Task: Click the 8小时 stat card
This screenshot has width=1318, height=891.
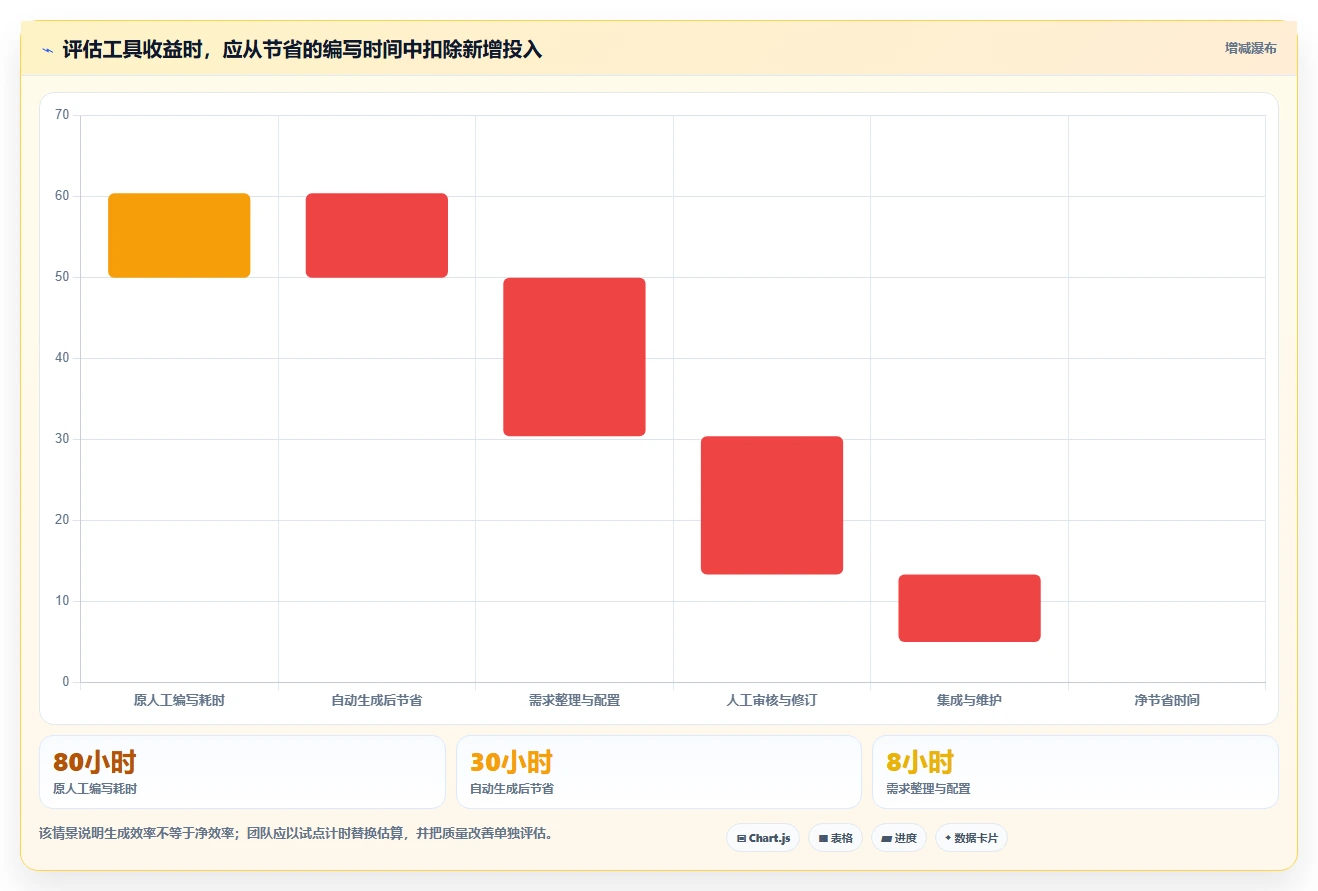Action: point(1075,772)
